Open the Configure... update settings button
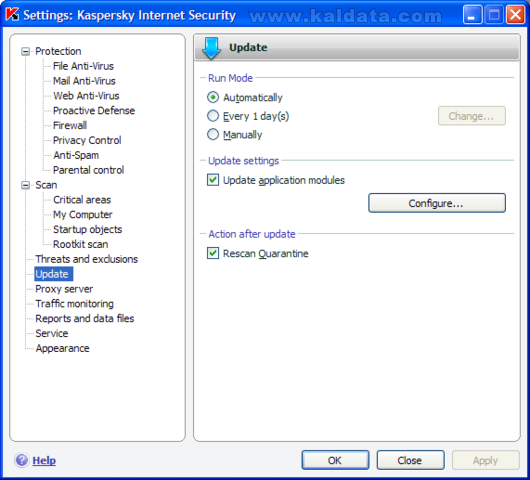The image size is (530, 480). click(x=437, y=203)
